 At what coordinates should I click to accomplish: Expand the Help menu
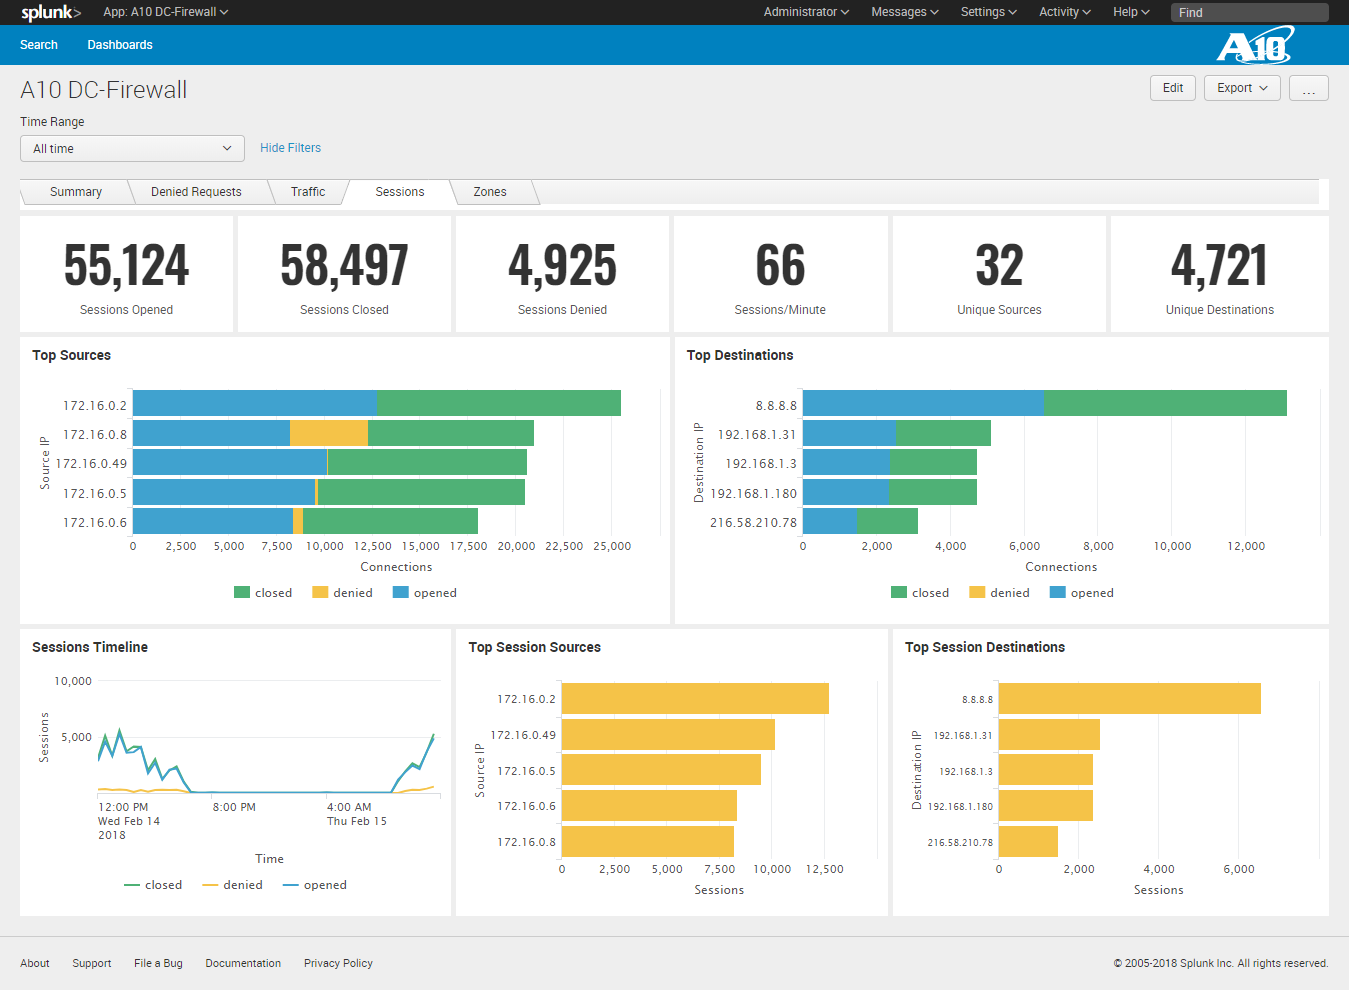click(1131, 12)
